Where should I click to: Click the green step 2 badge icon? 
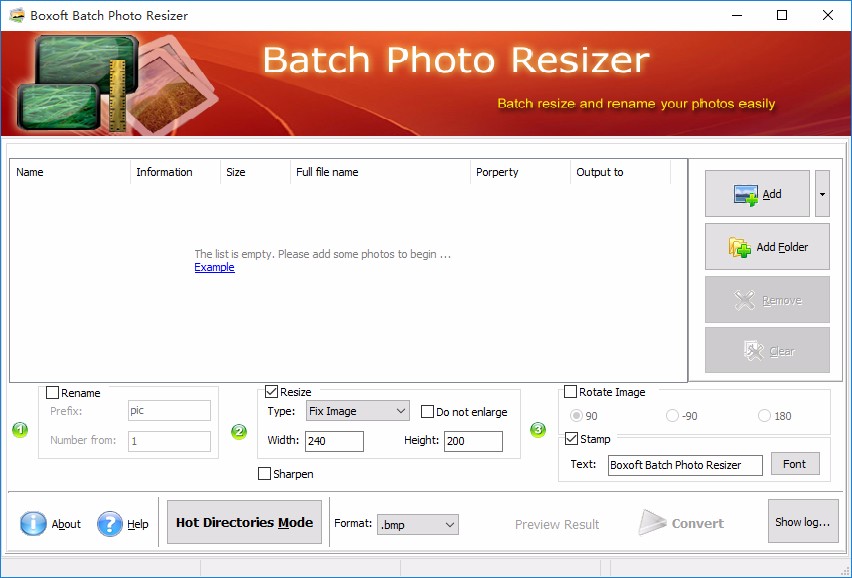238,430
